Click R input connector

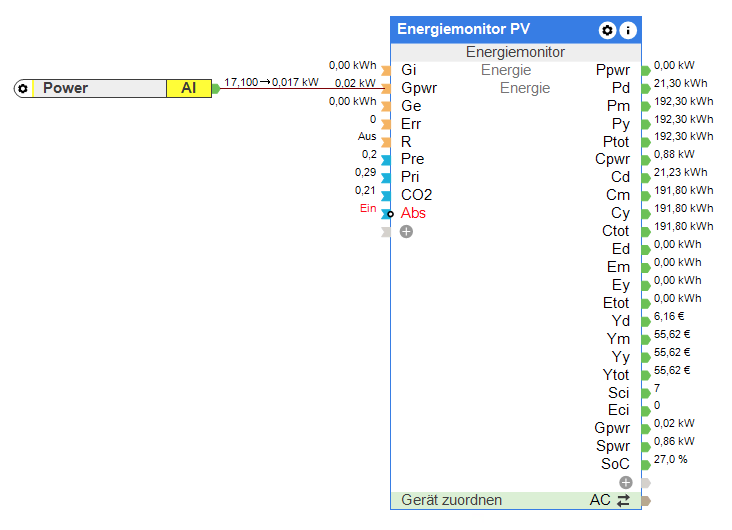(386, 142)
